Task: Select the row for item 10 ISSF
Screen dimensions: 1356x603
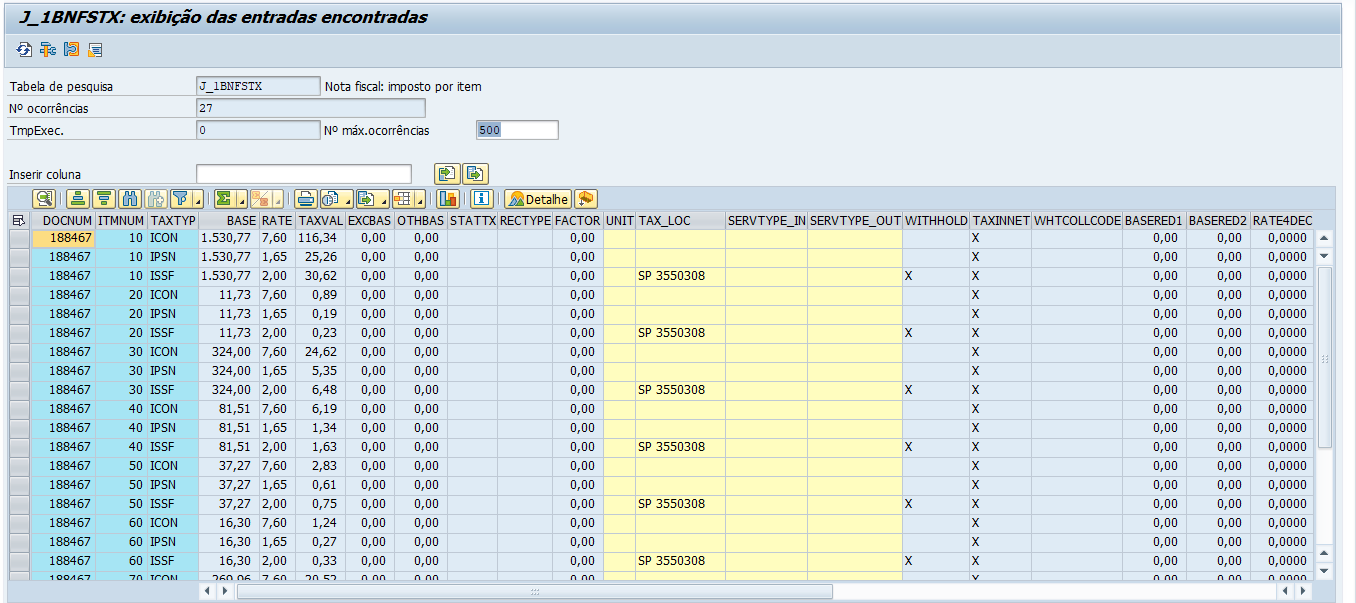Action: point(19,276)
